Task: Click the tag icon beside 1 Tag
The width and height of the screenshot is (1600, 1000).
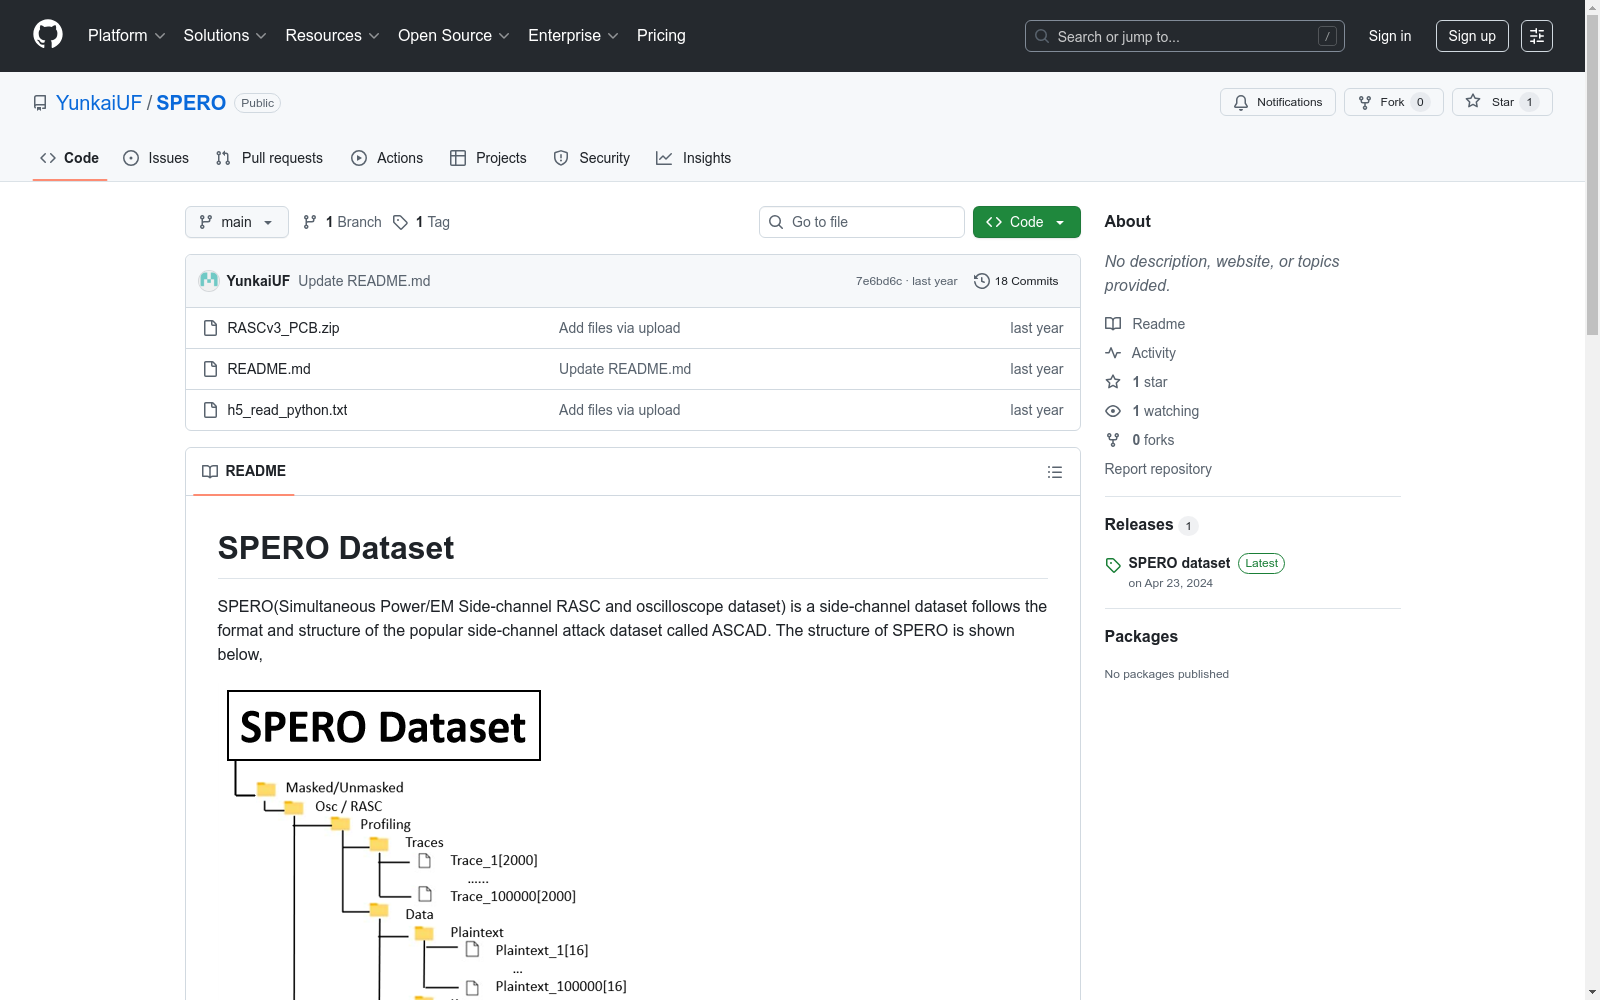Action: [x=400, y=222]
